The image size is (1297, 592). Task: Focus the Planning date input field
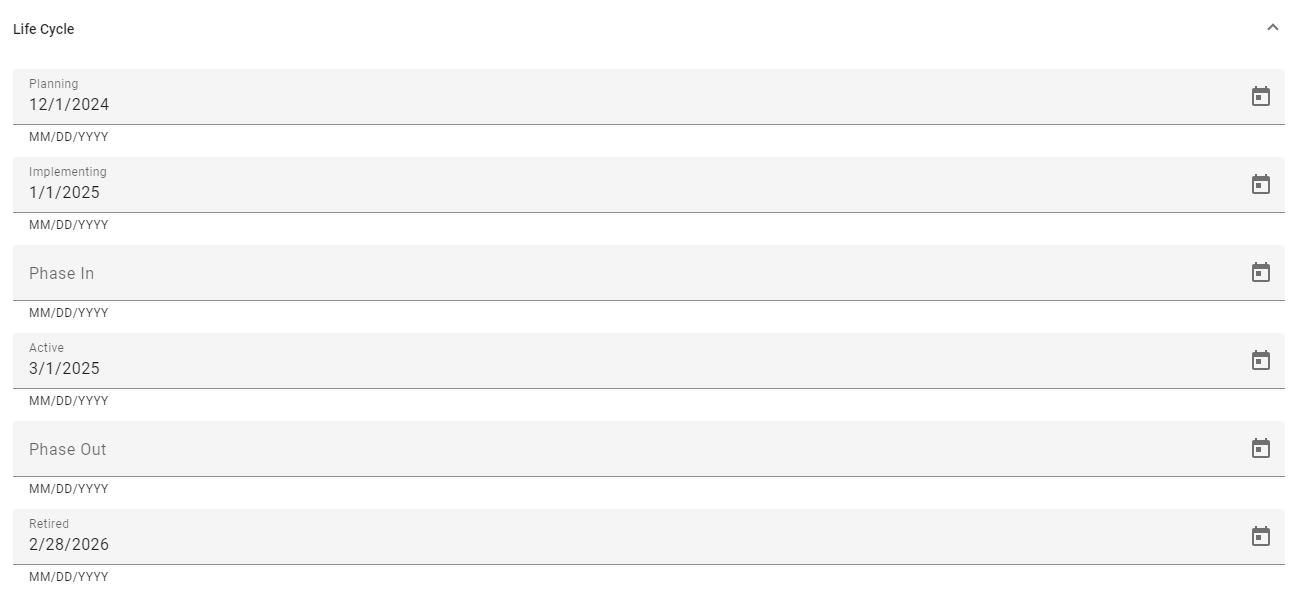coord(600,104)
